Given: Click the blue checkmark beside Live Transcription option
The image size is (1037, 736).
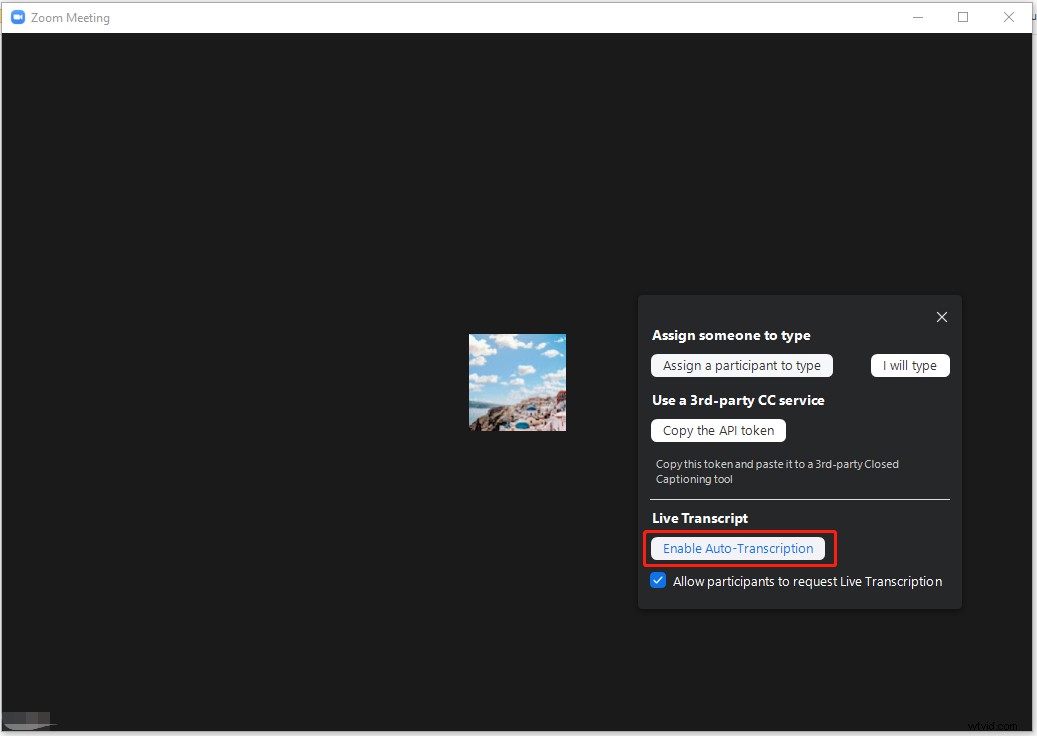Looking at the screenshot, I should (657, 580).
